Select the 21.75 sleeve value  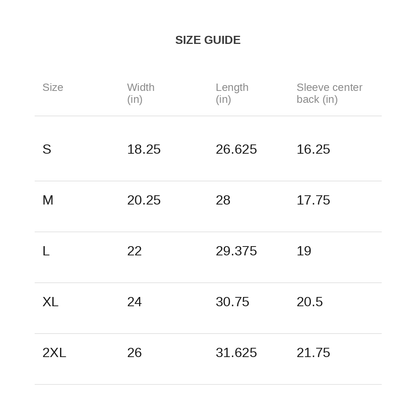pos(313,353)
